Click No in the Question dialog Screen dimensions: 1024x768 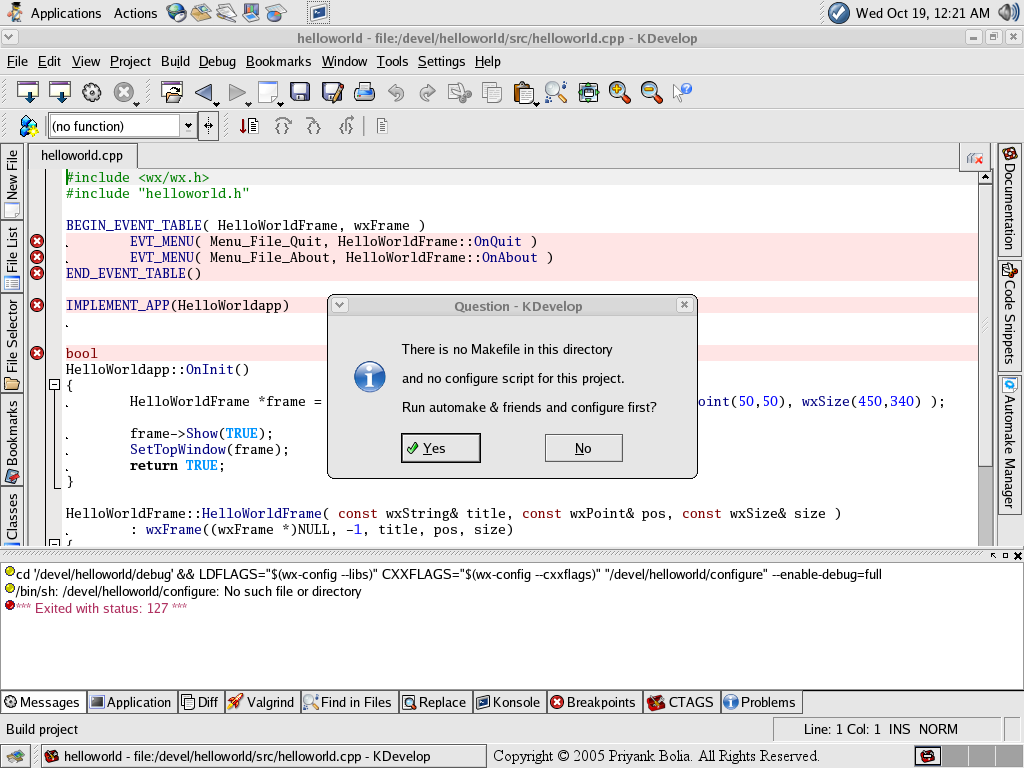click(x=583, y=448)
